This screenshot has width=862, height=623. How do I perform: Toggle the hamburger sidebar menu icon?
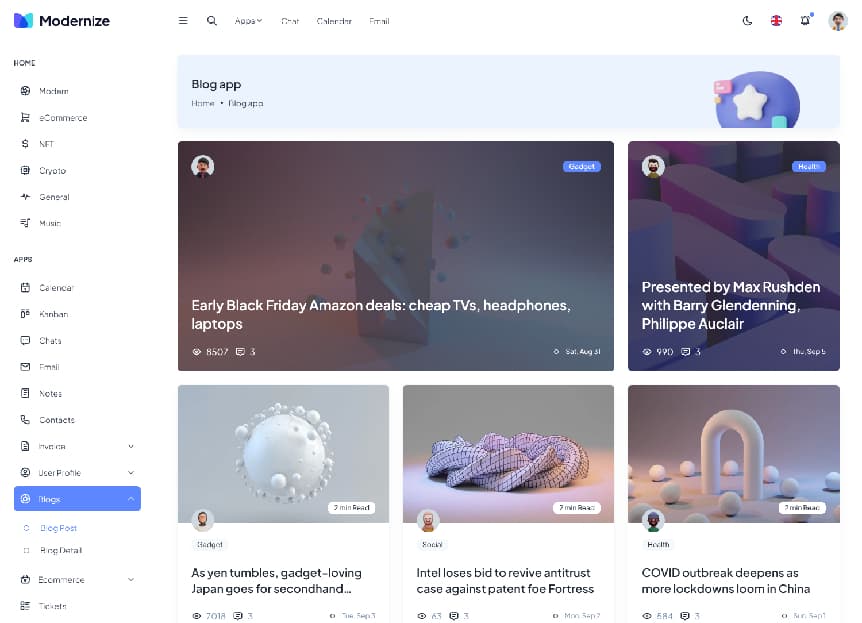click(183, 21)
